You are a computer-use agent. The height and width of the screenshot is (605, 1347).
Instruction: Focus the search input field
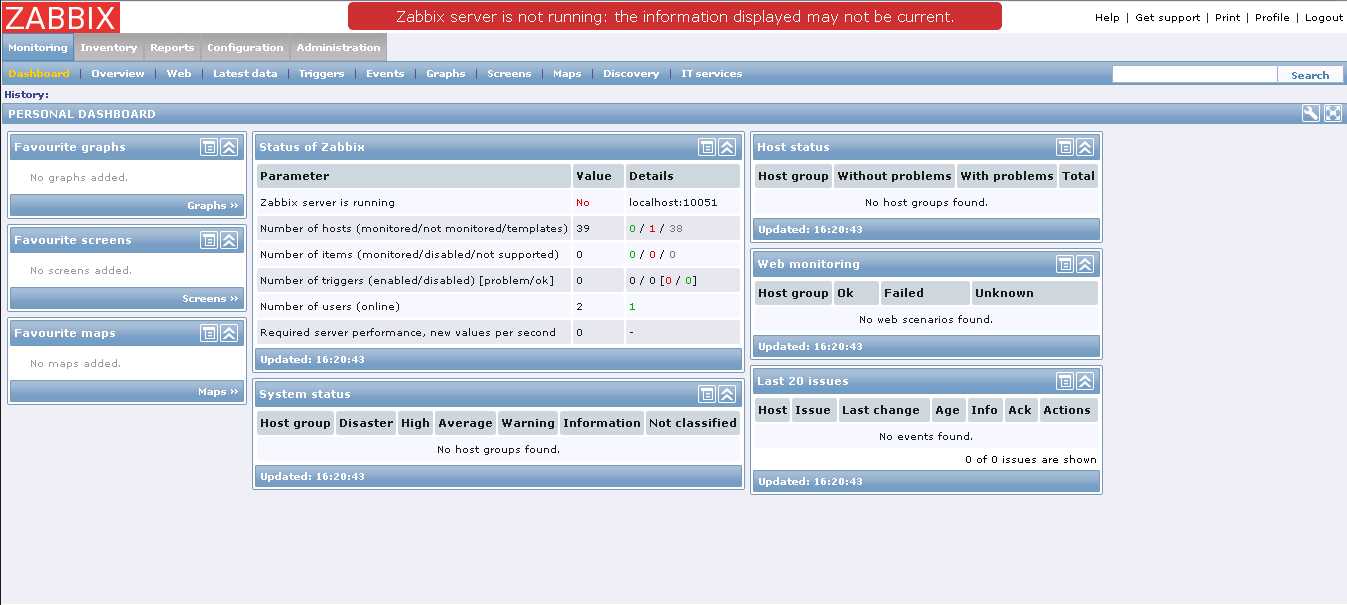pyautogui.click(x=1195, y=74)
